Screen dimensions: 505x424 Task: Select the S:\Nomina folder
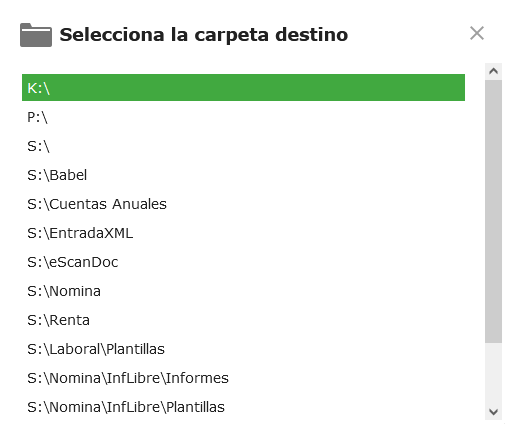(243, 291)
